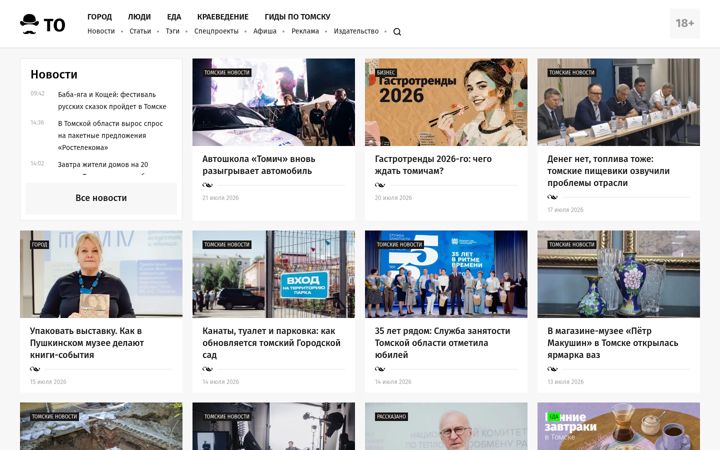
Task: Click the РАССКАЗАНО tag on bottom card
Action: pyautogui.click(x=392, y=417)
